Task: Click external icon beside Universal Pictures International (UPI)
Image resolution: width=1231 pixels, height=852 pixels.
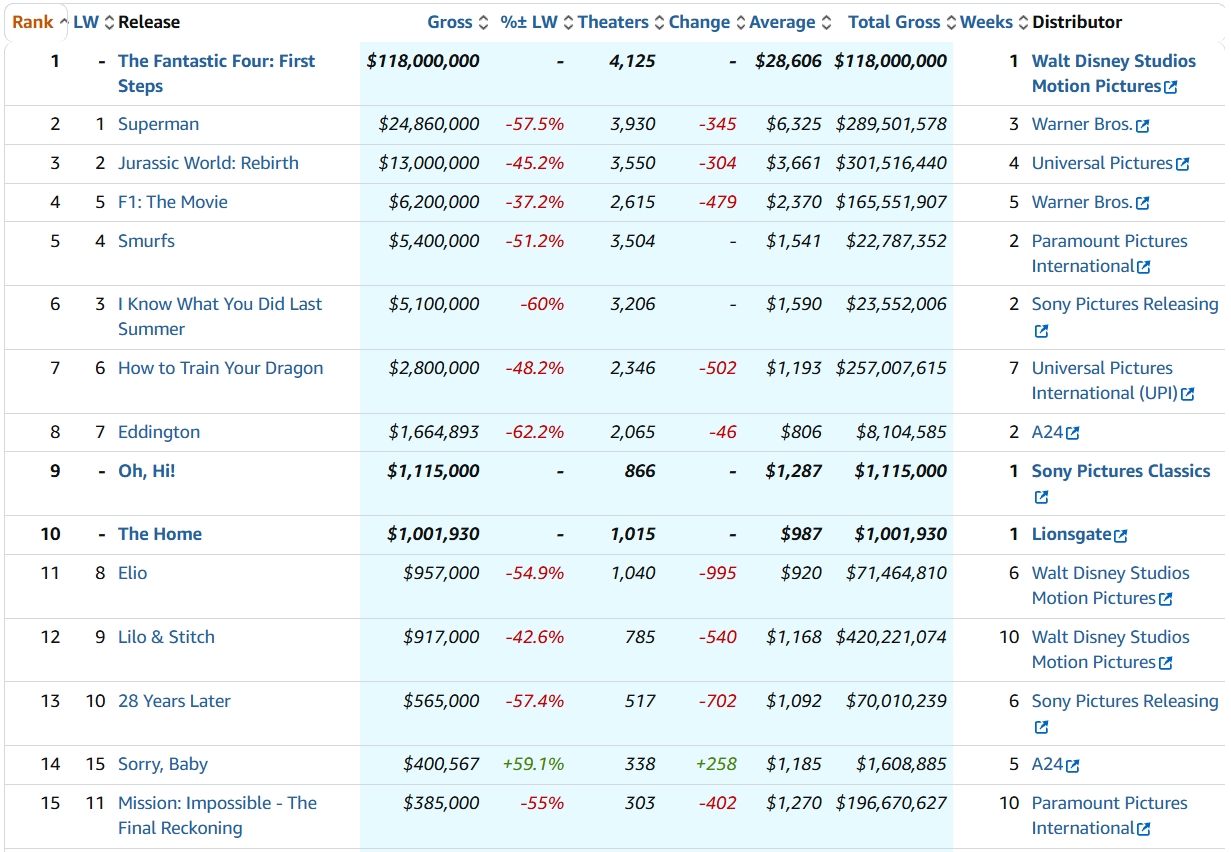Action: [x=1188, y=394]
